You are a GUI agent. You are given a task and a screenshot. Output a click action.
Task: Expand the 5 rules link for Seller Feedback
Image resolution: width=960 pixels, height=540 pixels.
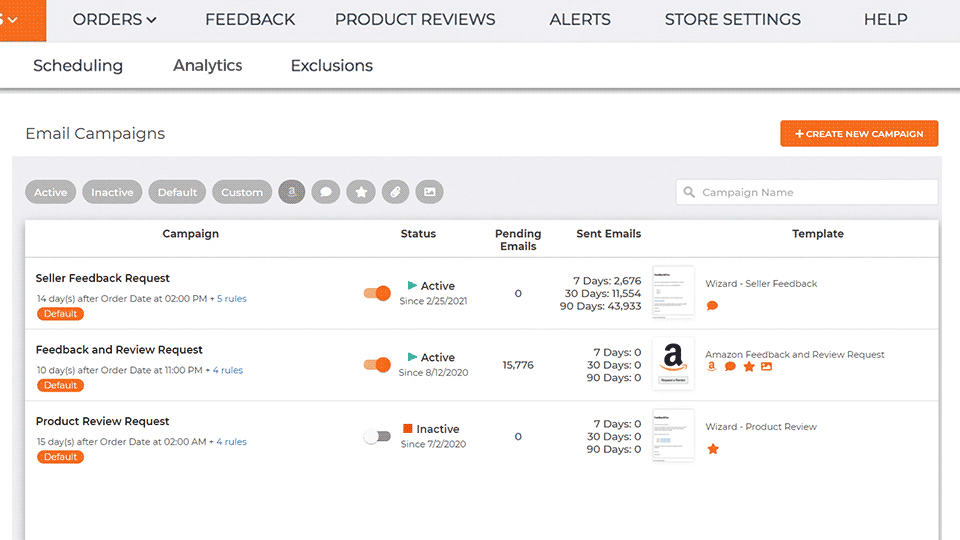[x=231, y=299]
